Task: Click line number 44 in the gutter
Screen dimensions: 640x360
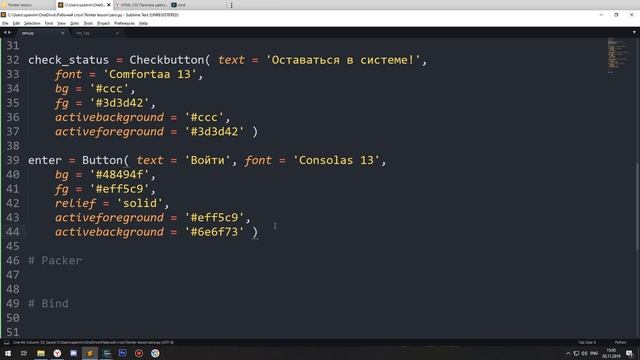Action: pyautogui.click(x=13, y=232)
